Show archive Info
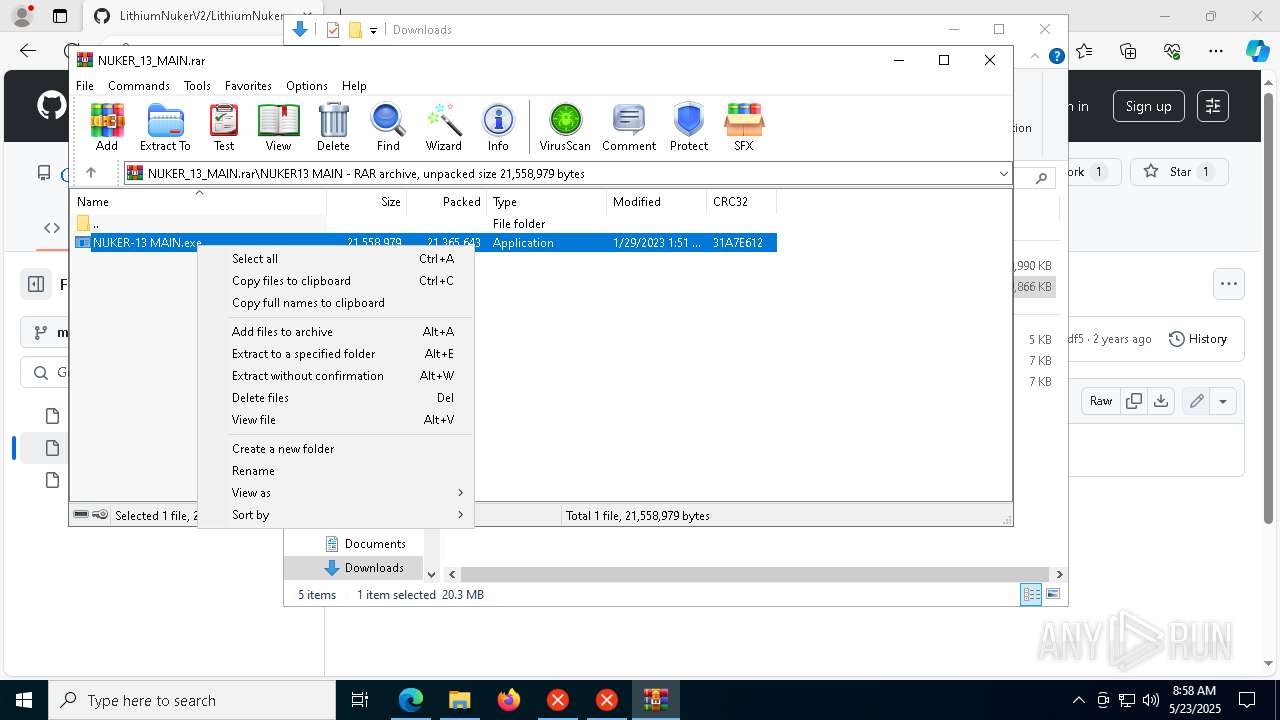This screenshot has height=720, width=1280. click(498, 127)
